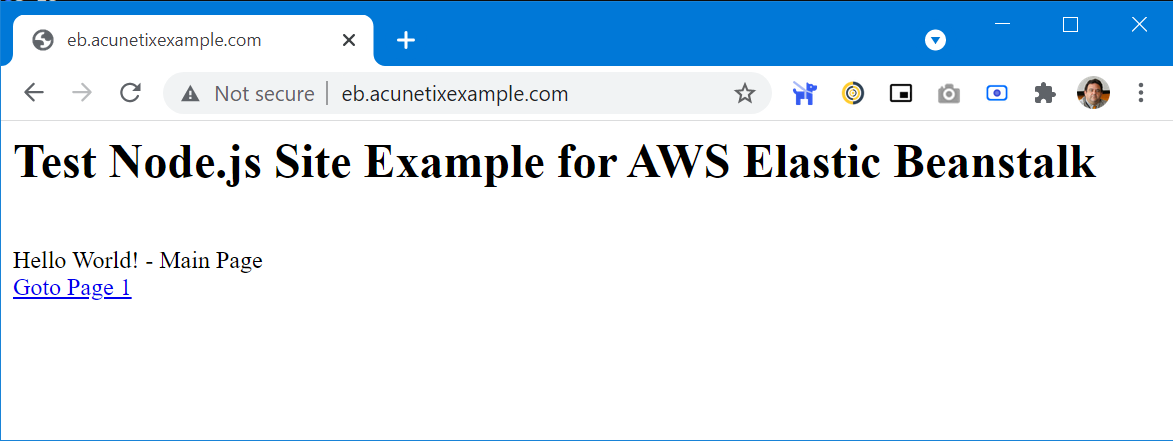
Task: Open a new tab with plus button
Action: click(406, 41)
